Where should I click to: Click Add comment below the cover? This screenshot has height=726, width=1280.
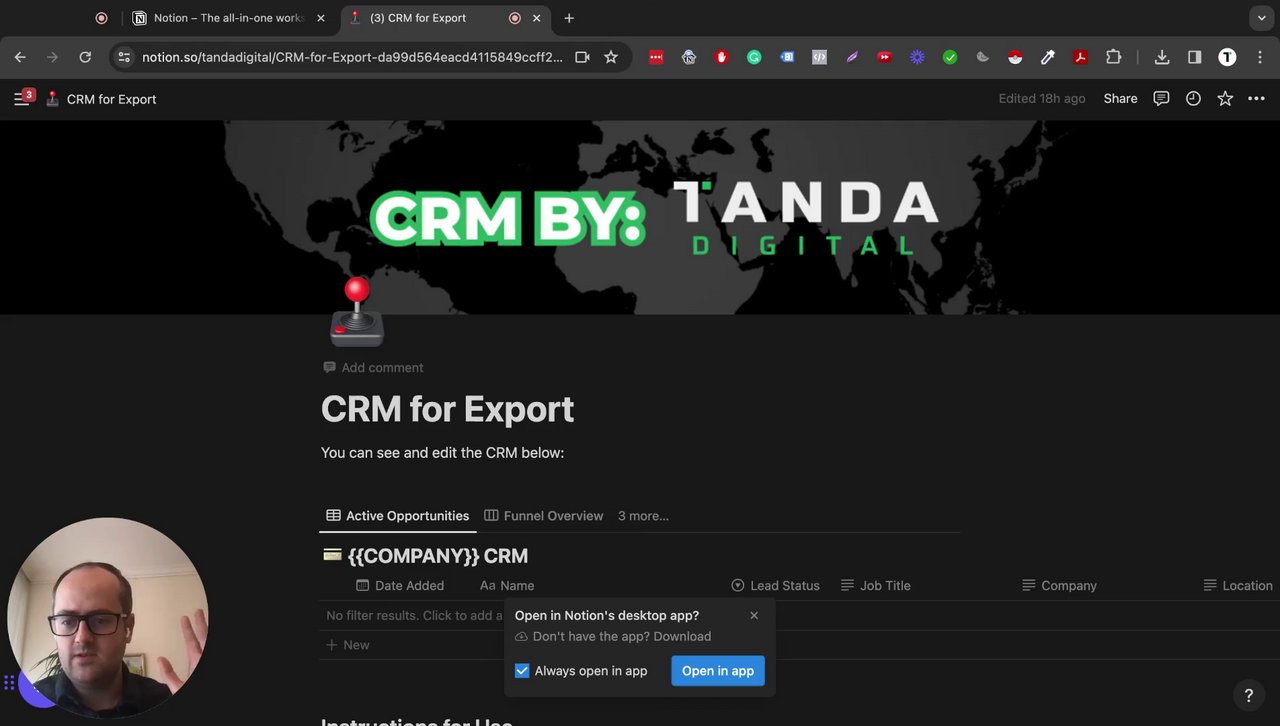pos(373,367)
